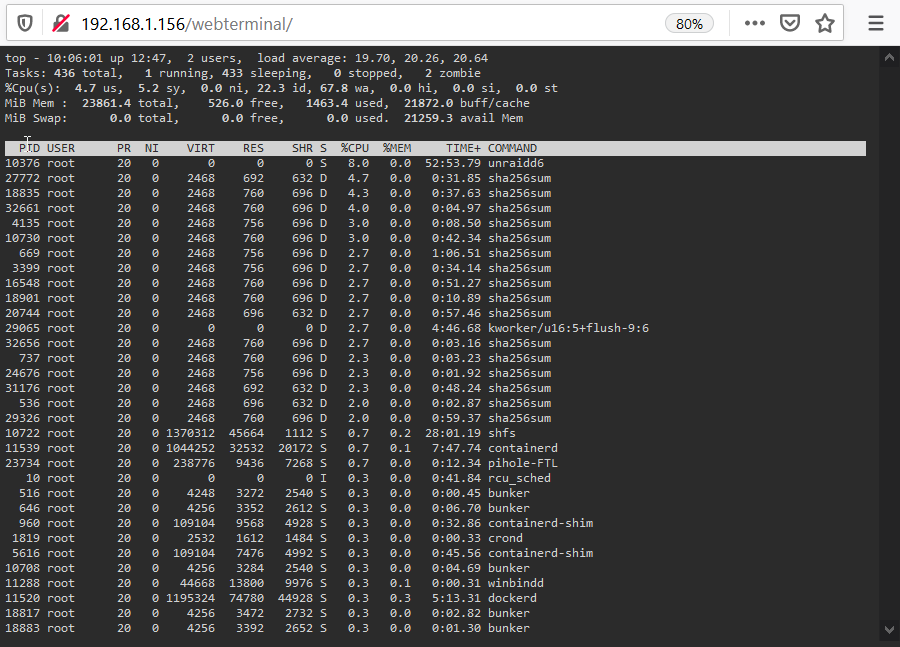Click the shfs process name
This screenshot has width=900, height=647.
click(x=502, y=433)
